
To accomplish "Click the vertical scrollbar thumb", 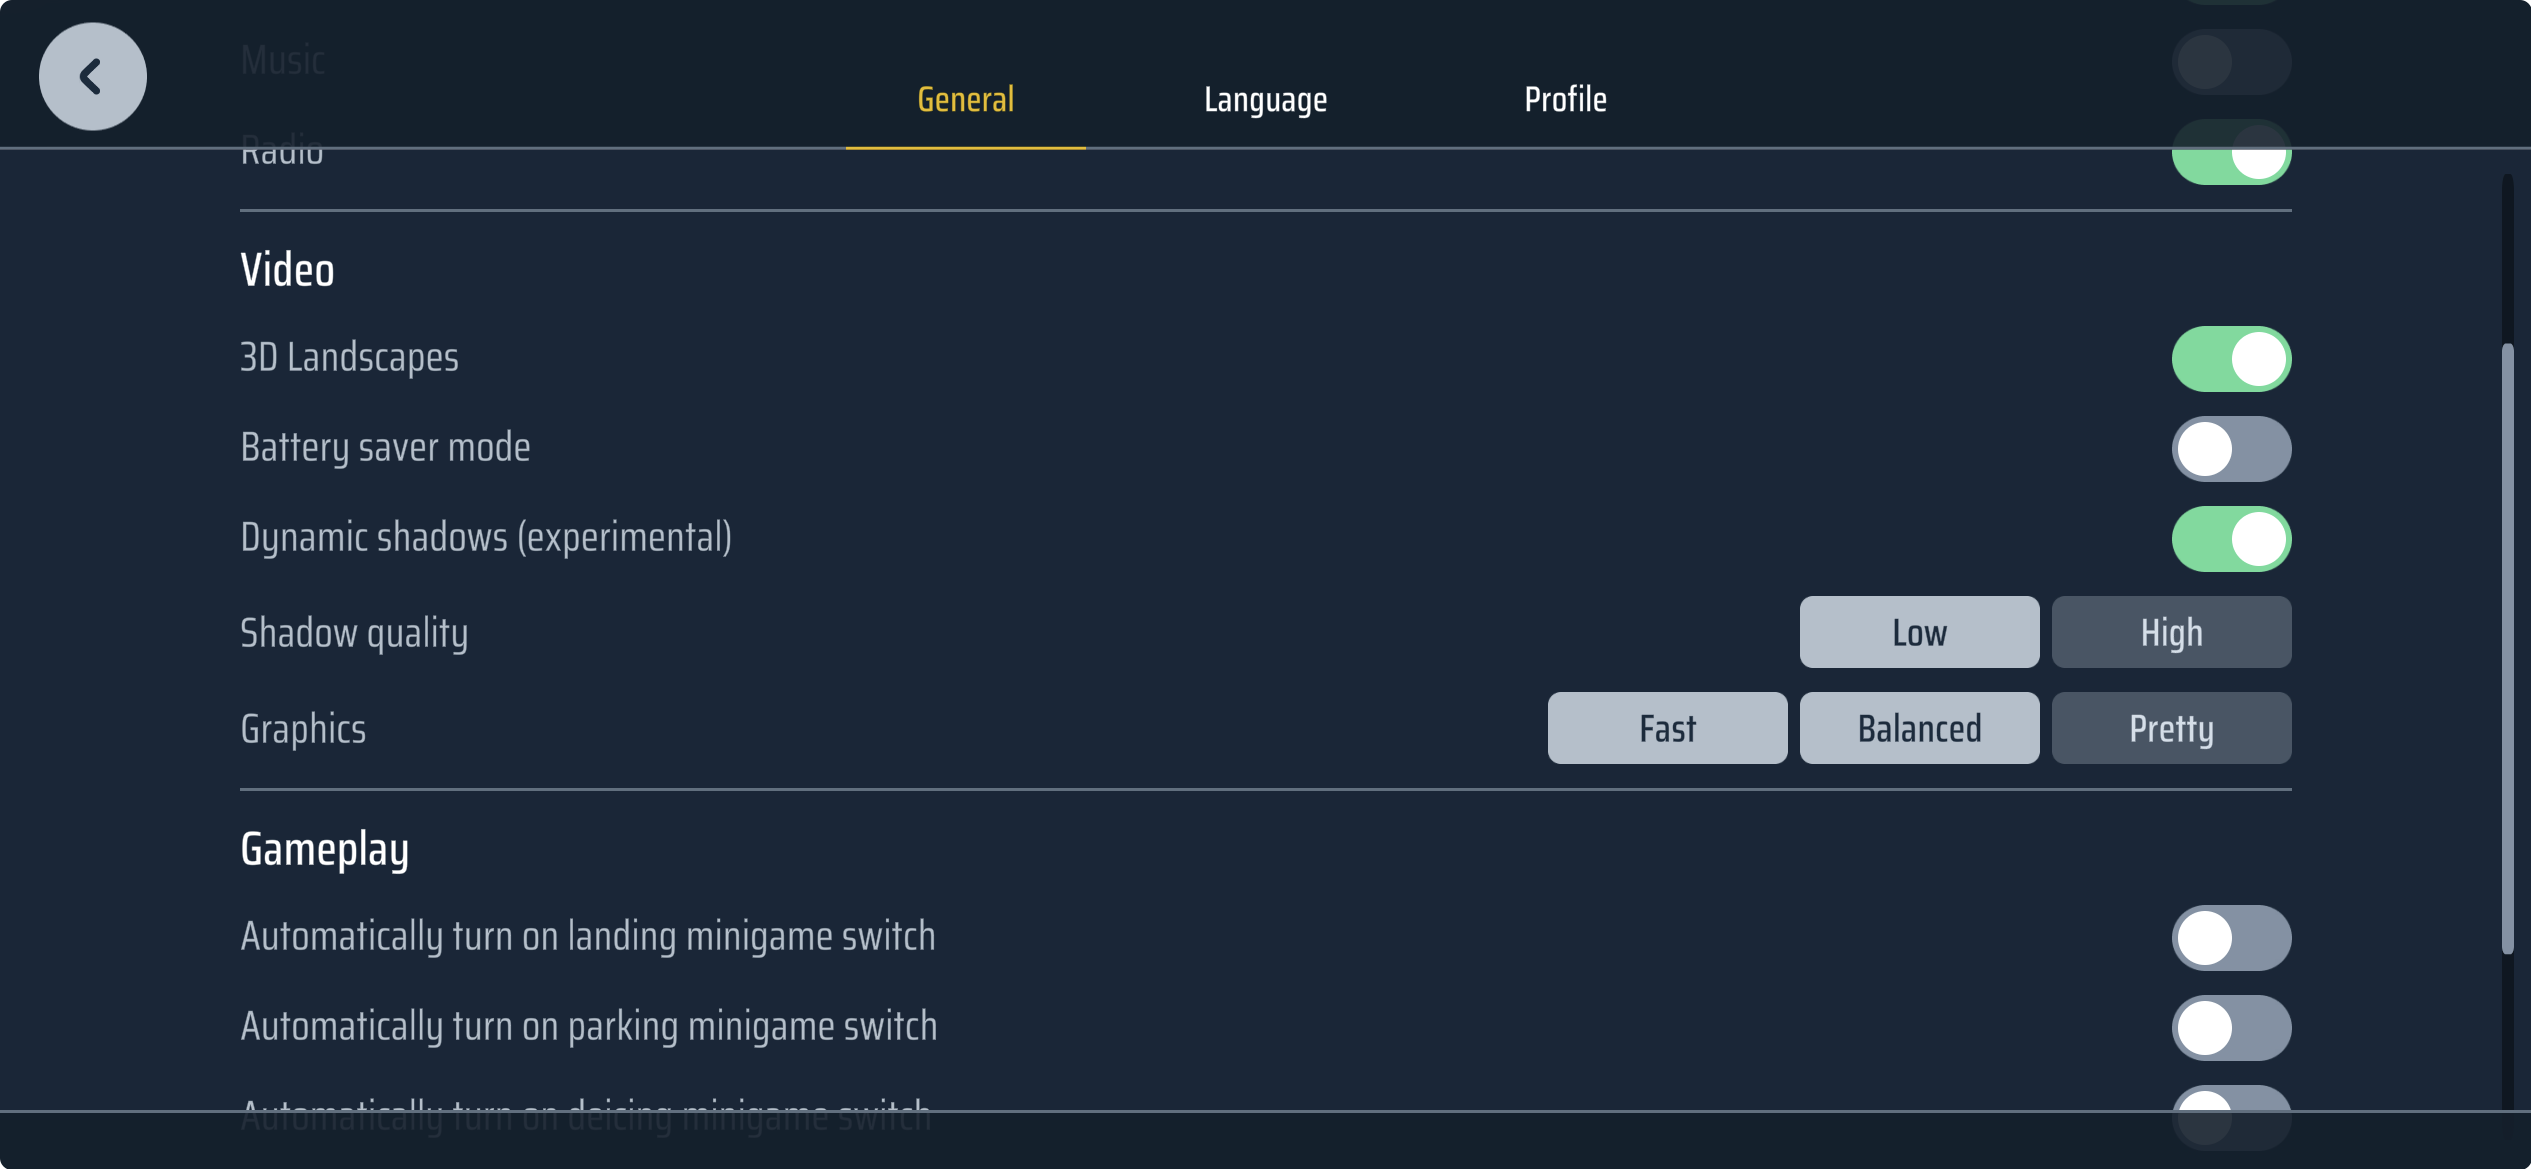I will 2507,649.
